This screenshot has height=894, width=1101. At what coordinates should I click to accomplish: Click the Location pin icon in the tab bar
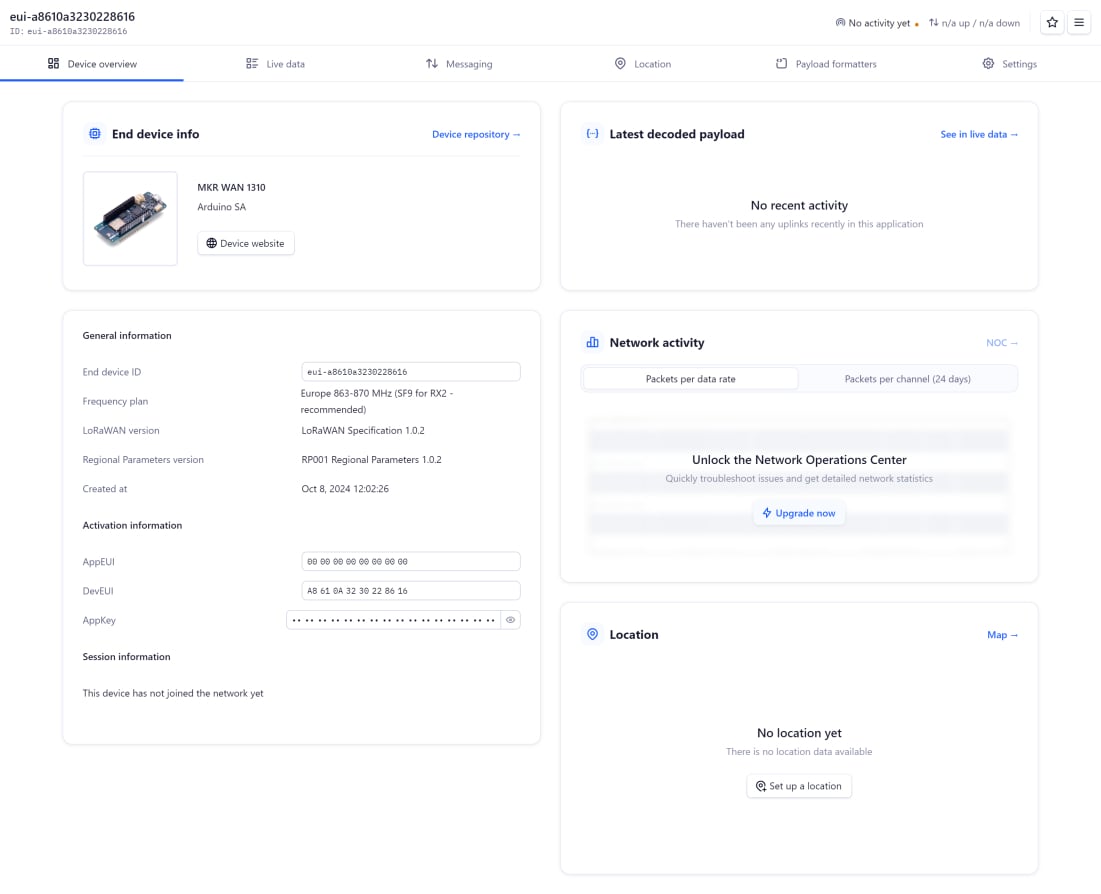(622, 63)
